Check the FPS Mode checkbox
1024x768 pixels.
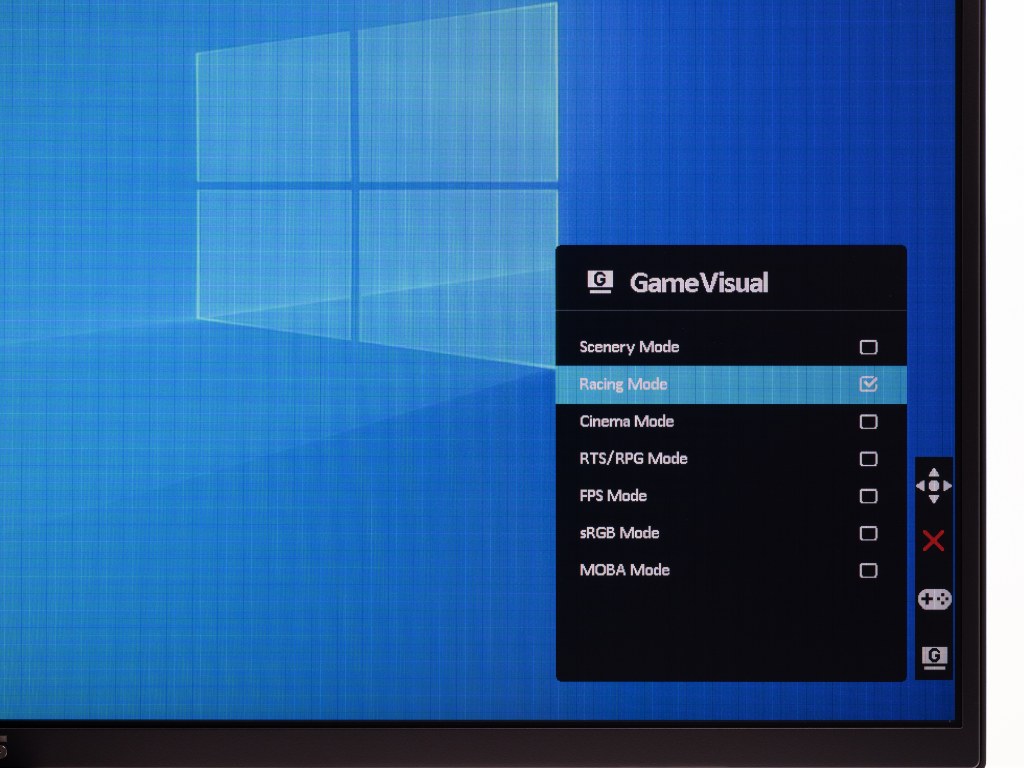point(869,496)
